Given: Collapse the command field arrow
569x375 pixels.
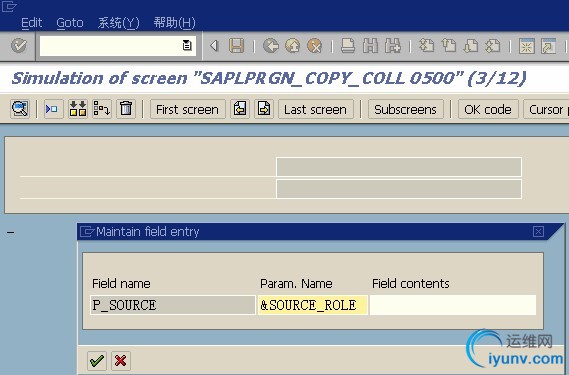Looking at the screenshot, I should coord(214,46).
